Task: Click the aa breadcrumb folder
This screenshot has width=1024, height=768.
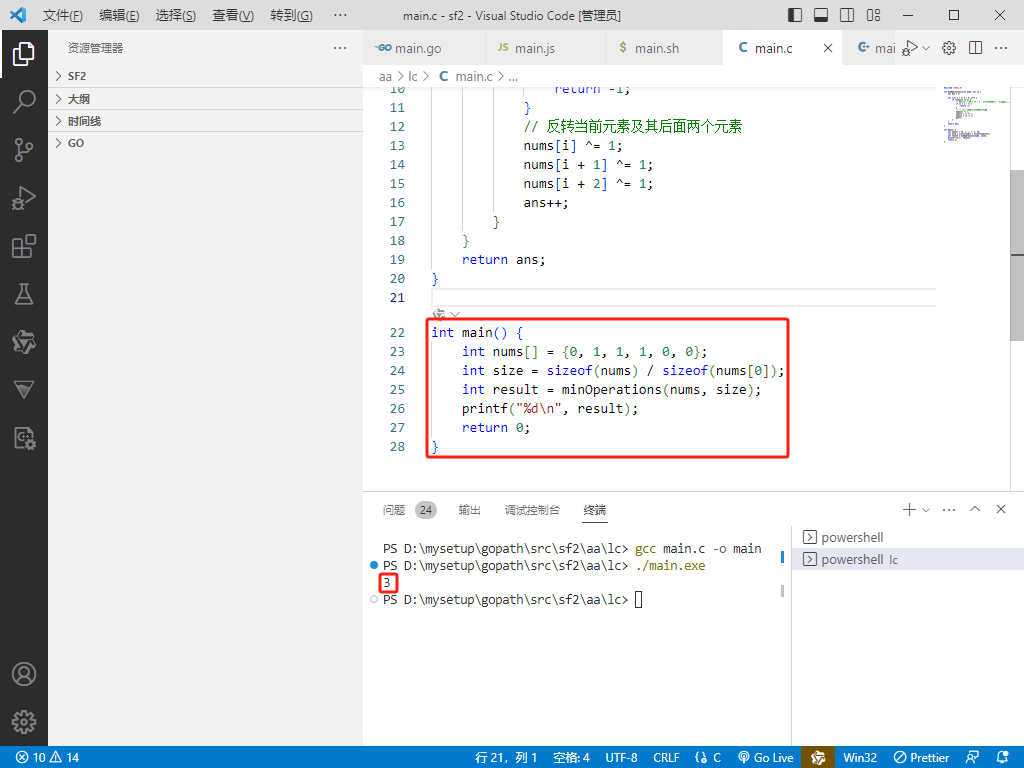Action: coord(385,76)
